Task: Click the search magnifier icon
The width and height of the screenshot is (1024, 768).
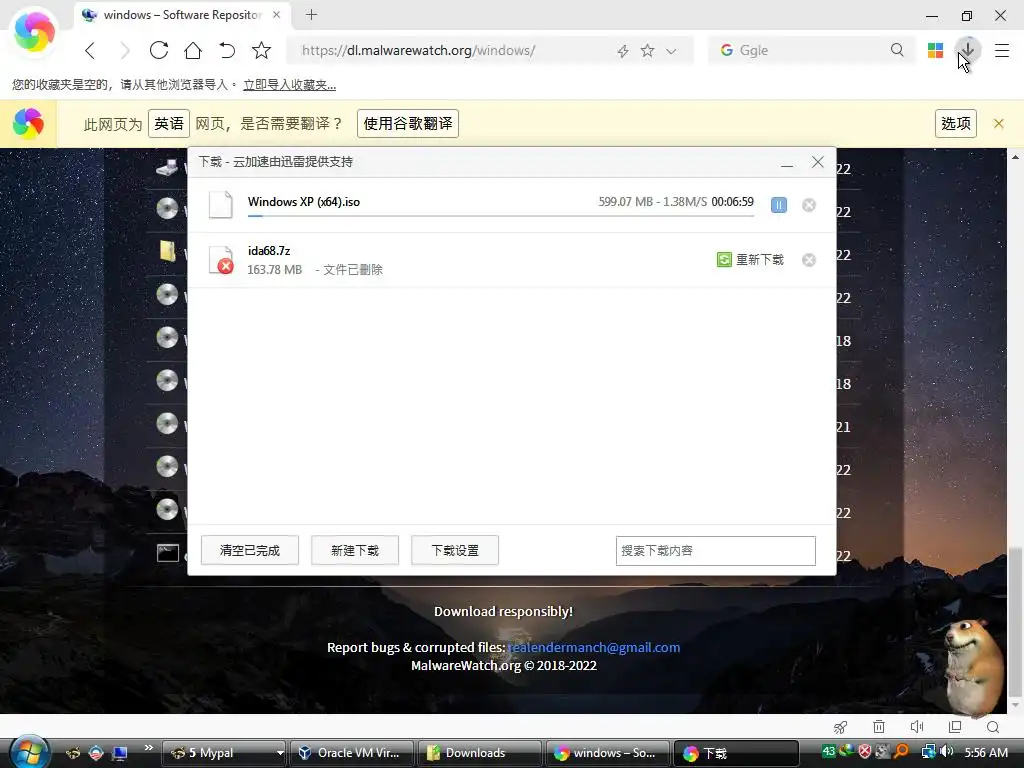Action: coord(897,50)
